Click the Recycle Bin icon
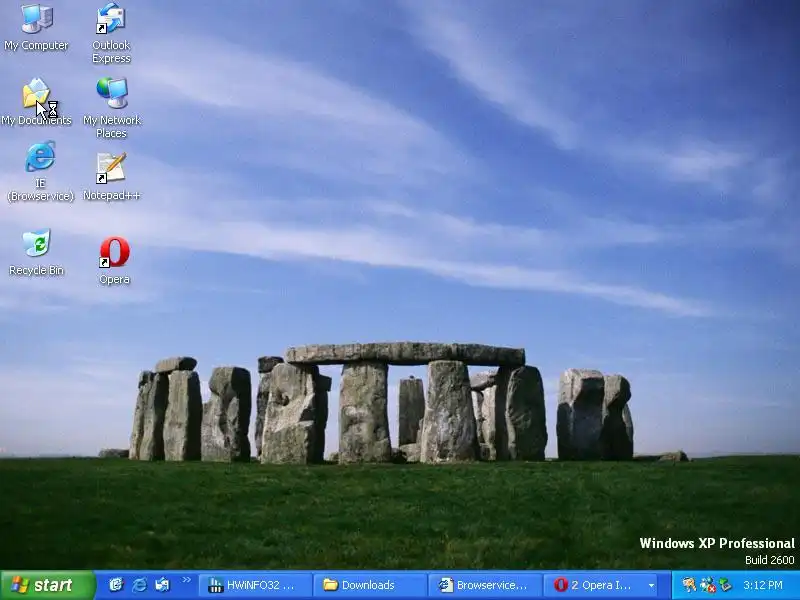 [x=36, y=252]
